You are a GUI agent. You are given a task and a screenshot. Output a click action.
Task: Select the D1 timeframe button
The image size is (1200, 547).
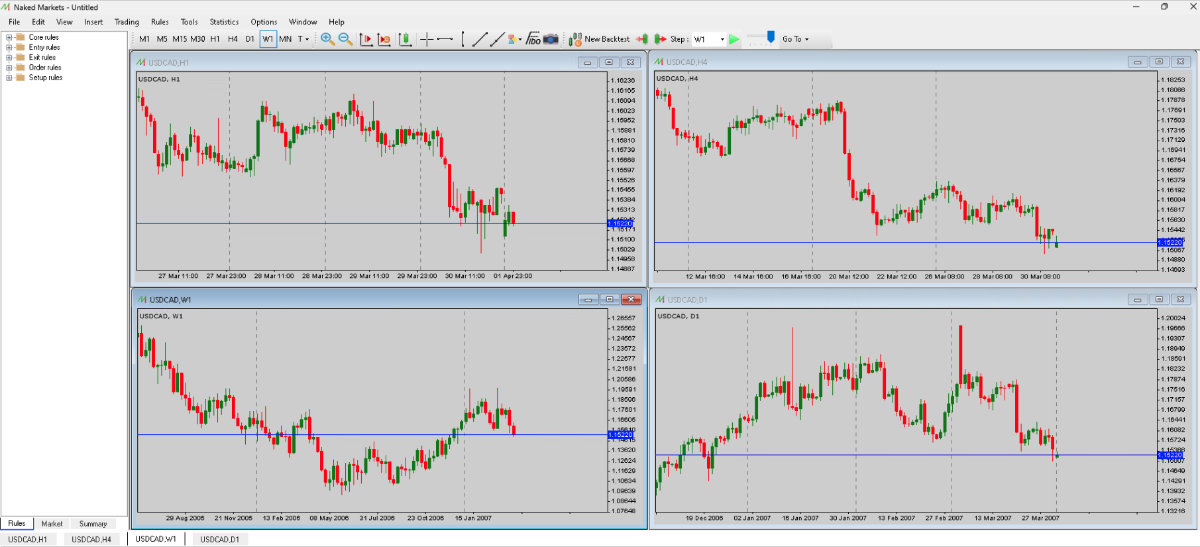[x=250, y=39]
